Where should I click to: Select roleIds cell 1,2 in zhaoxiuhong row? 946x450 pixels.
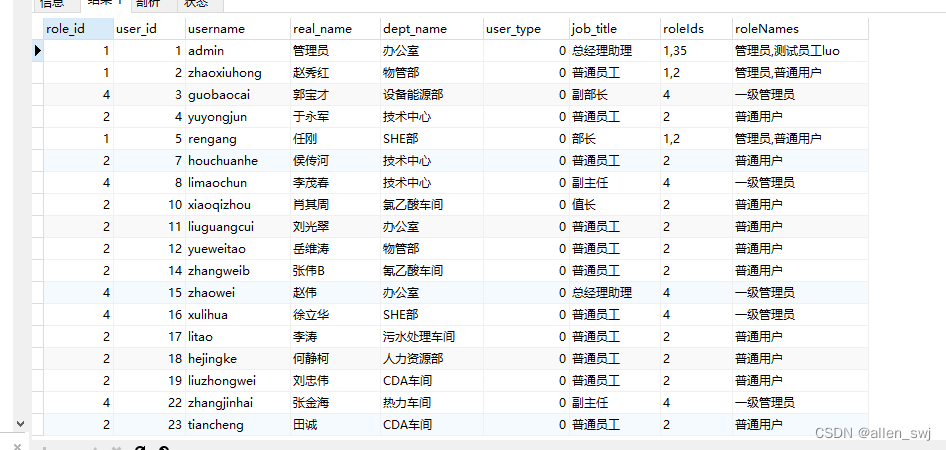696,73
